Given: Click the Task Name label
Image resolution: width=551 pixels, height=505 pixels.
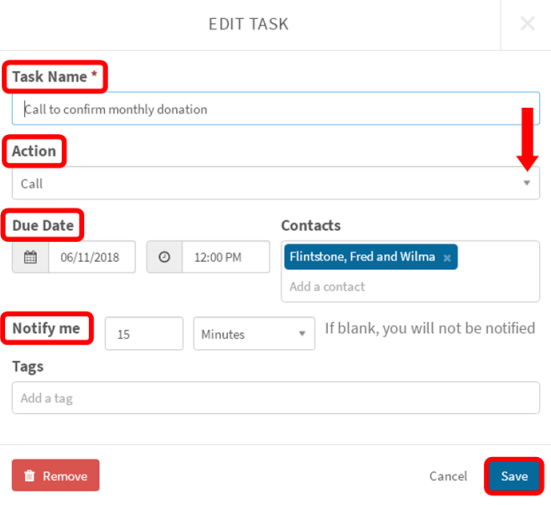Looking at the screenshot, I should 54,77.
